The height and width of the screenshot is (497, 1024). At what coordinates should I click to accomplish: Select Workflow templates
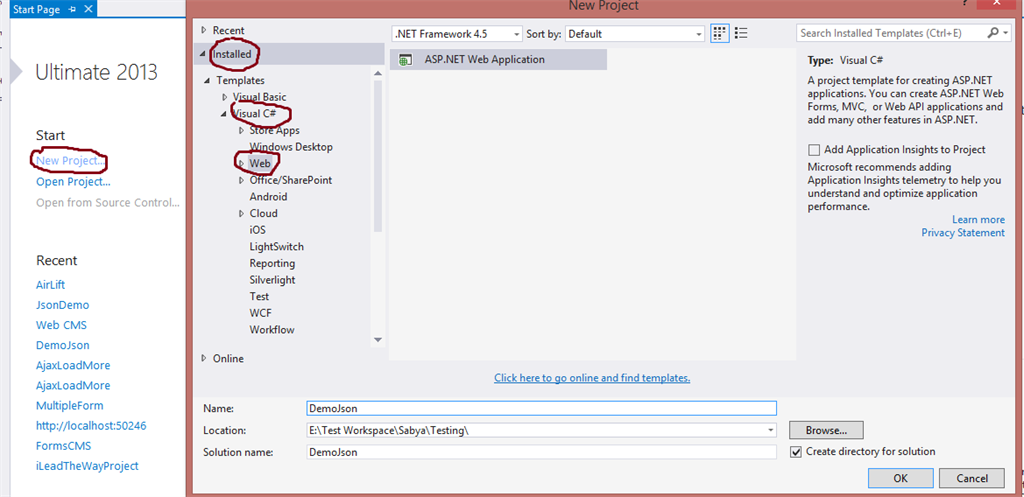click(x=272, y=330)
